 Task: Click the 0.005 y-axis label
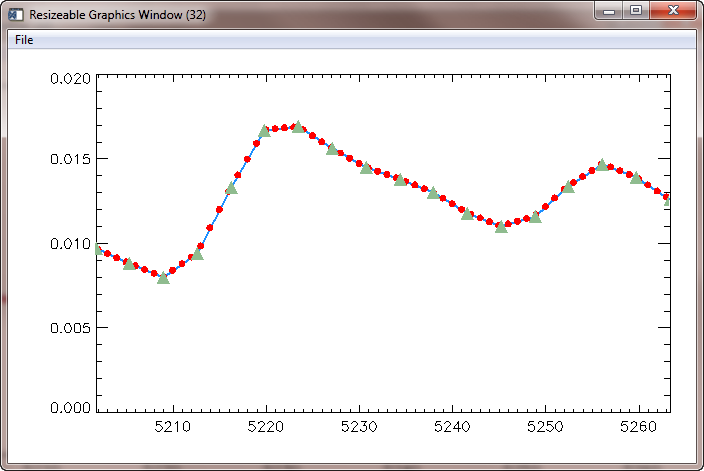point(71,327)
